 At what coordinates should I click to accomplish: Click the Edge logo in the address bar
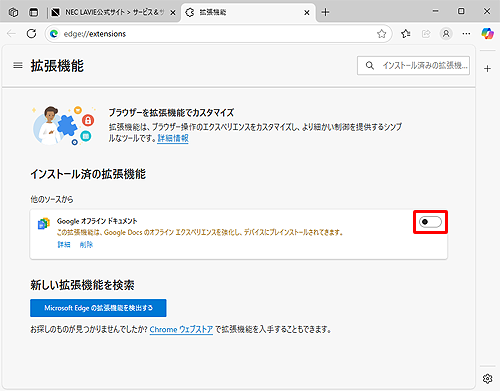(x=54, y=34)
